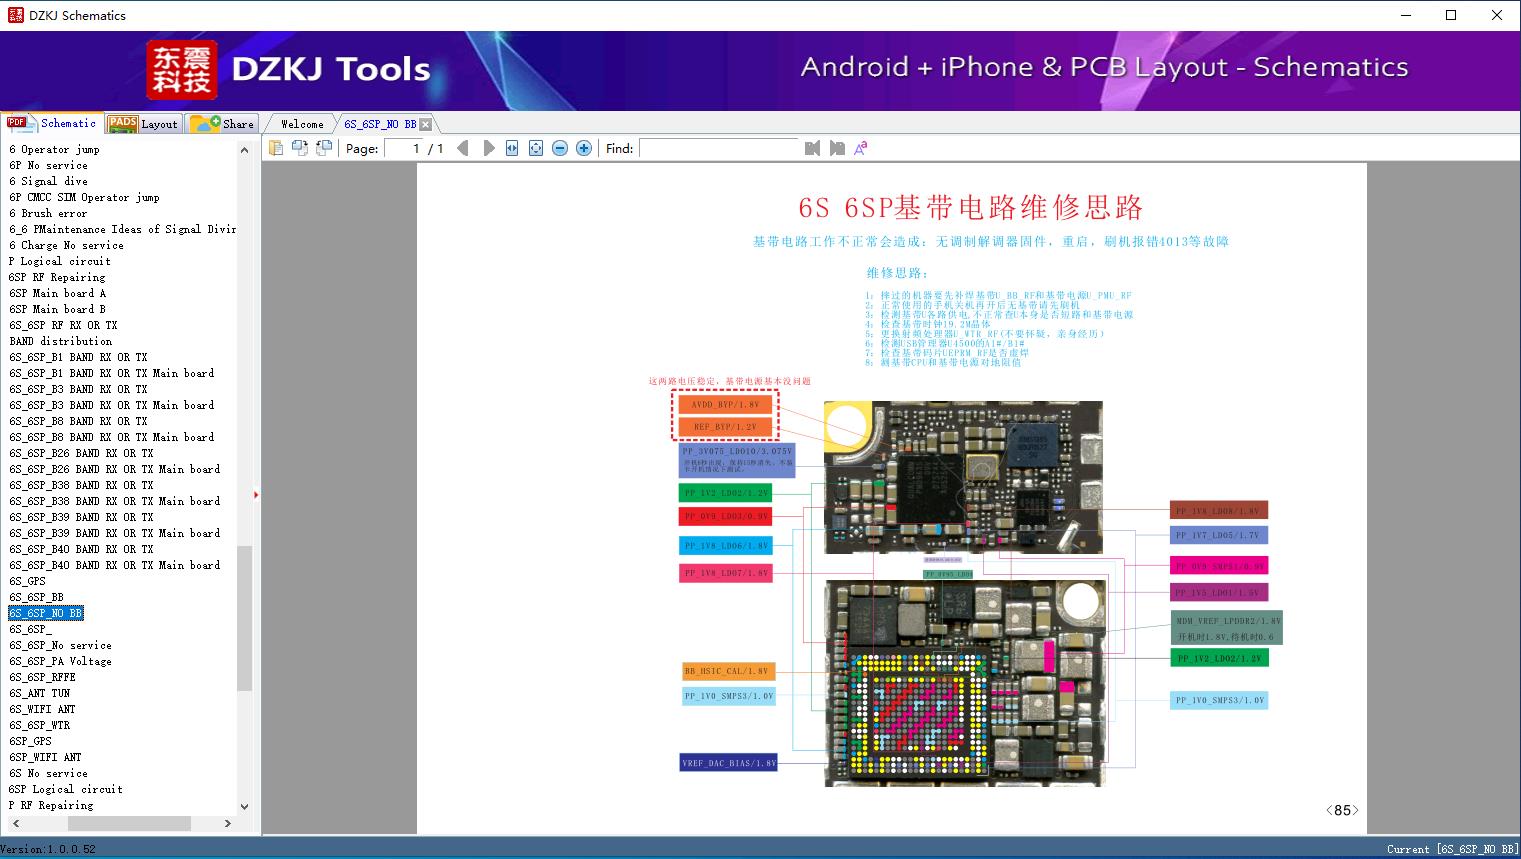Image resolution: width=1521 pixels, height=859 pixels.
Task: Go to next page arrow
Action: click(x=488, y=148)
